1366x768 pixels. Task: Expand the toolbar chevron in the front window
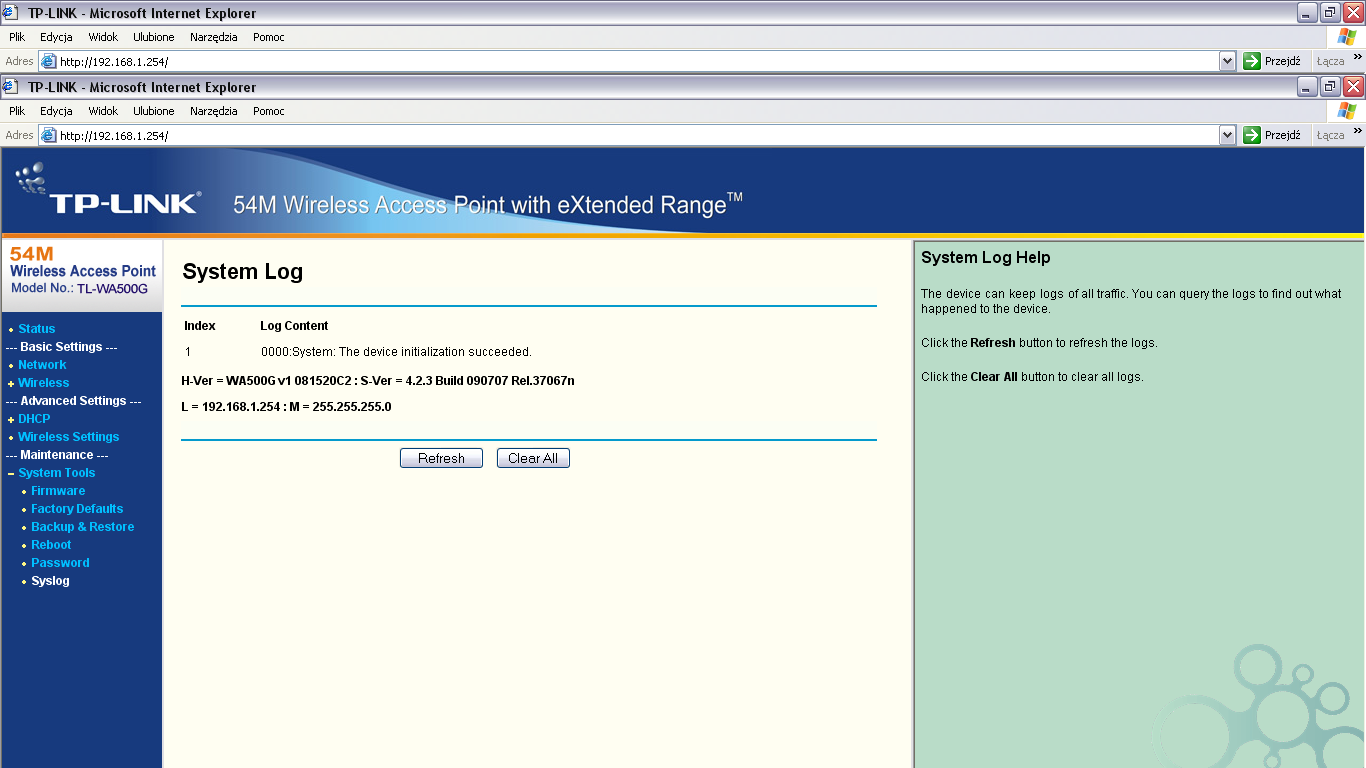click(x=1357, y=131)
